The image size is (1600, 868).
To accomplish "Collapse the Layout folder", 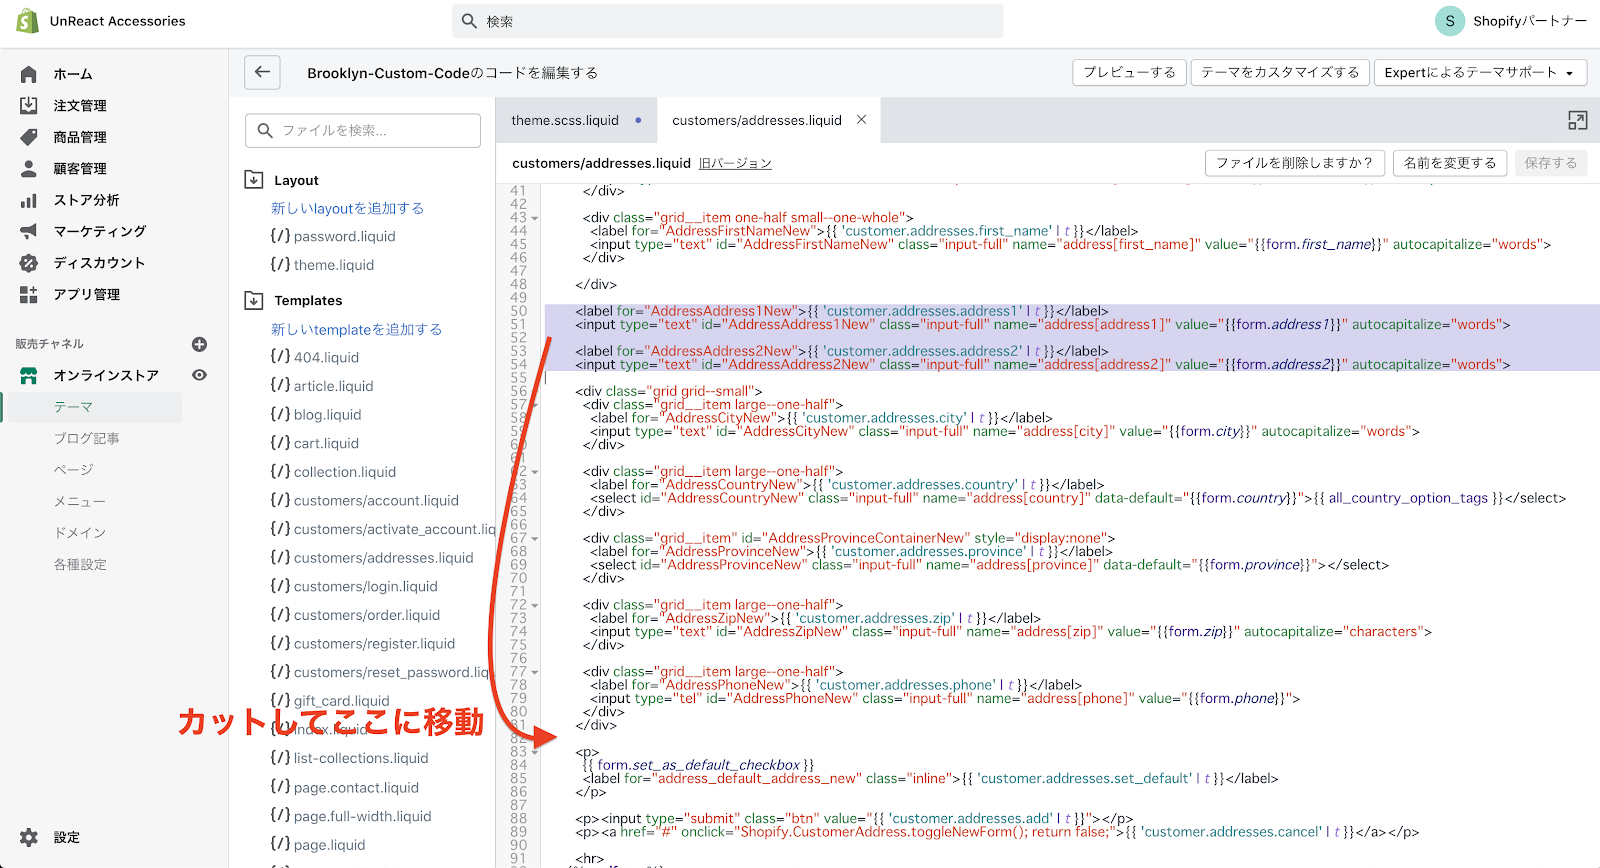I will [254, 180].
